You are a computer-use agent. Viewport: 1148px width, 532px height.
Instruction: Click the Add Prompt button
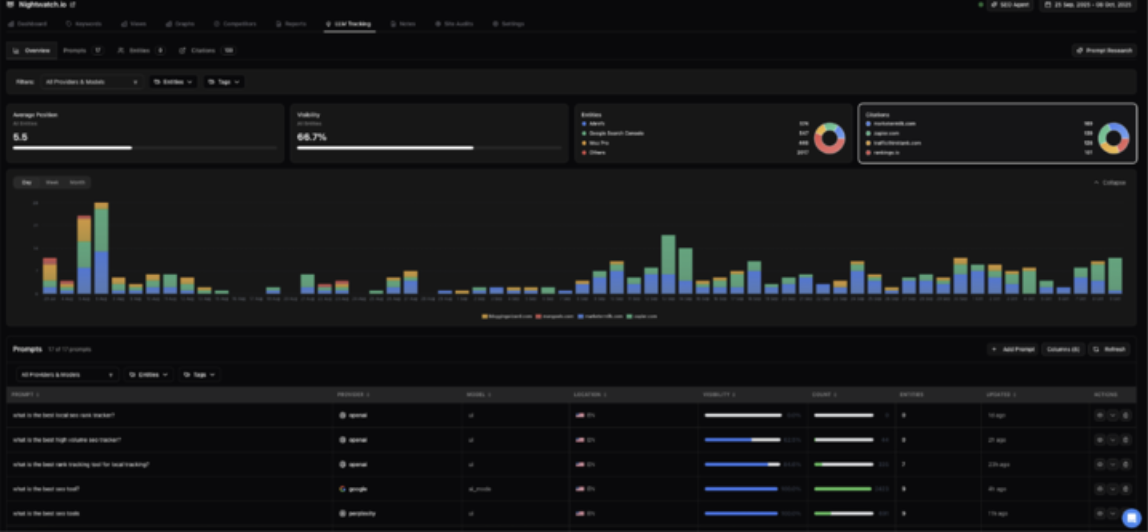[x=1012, y=349]
